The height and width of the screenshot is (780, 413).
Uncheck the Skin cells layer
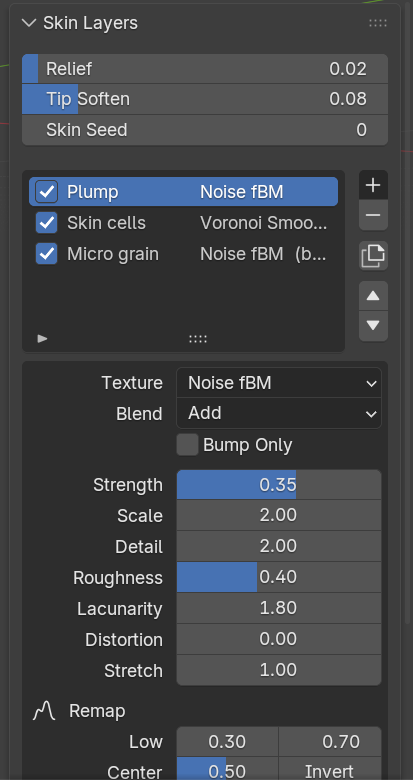(47, 223)
